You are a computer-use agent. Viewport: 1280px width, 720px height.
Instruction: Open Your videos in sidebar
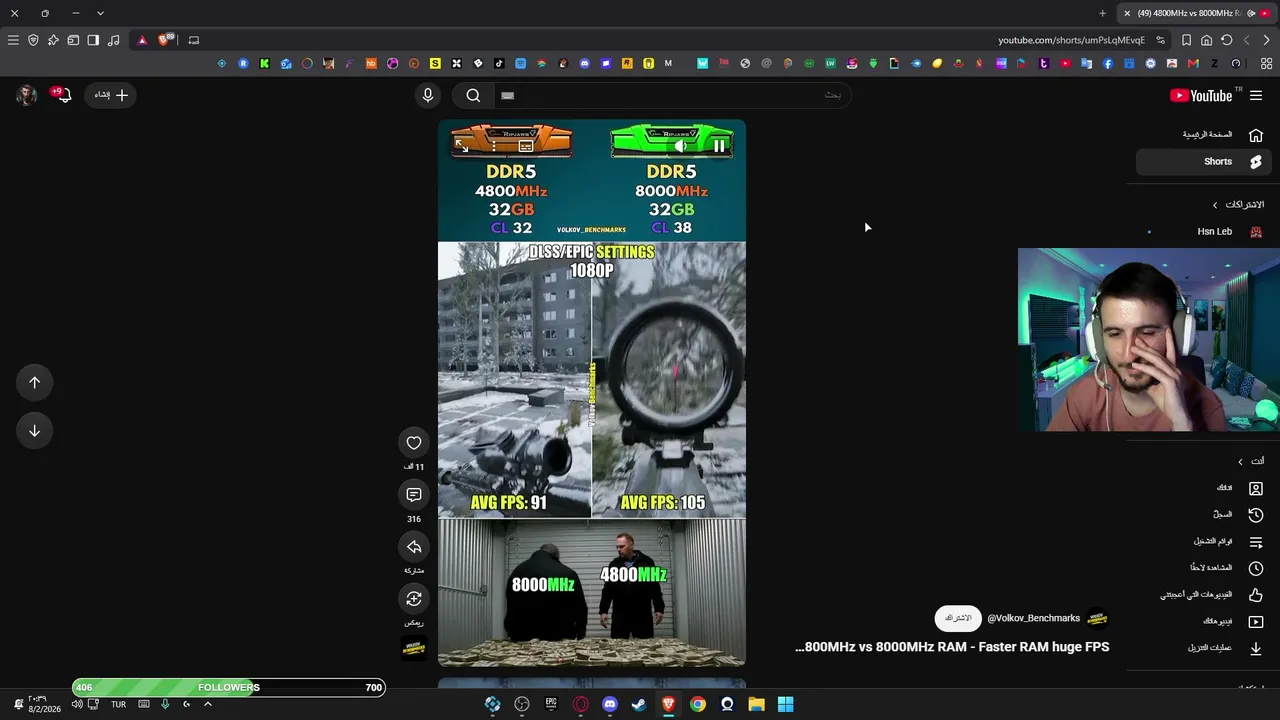click(x=1204, y=621)
